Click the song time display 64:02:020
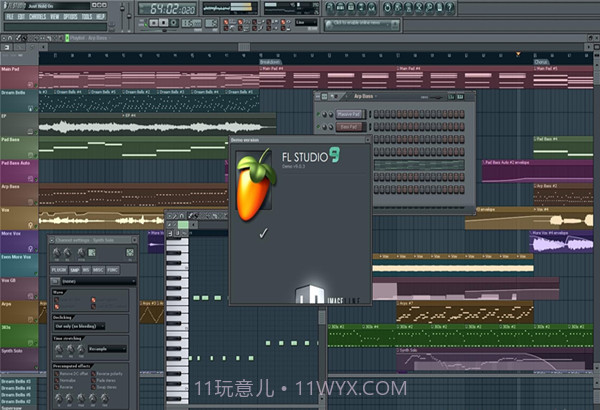The width and height of the screenshot is (600, 410). (x=167, y=8)
